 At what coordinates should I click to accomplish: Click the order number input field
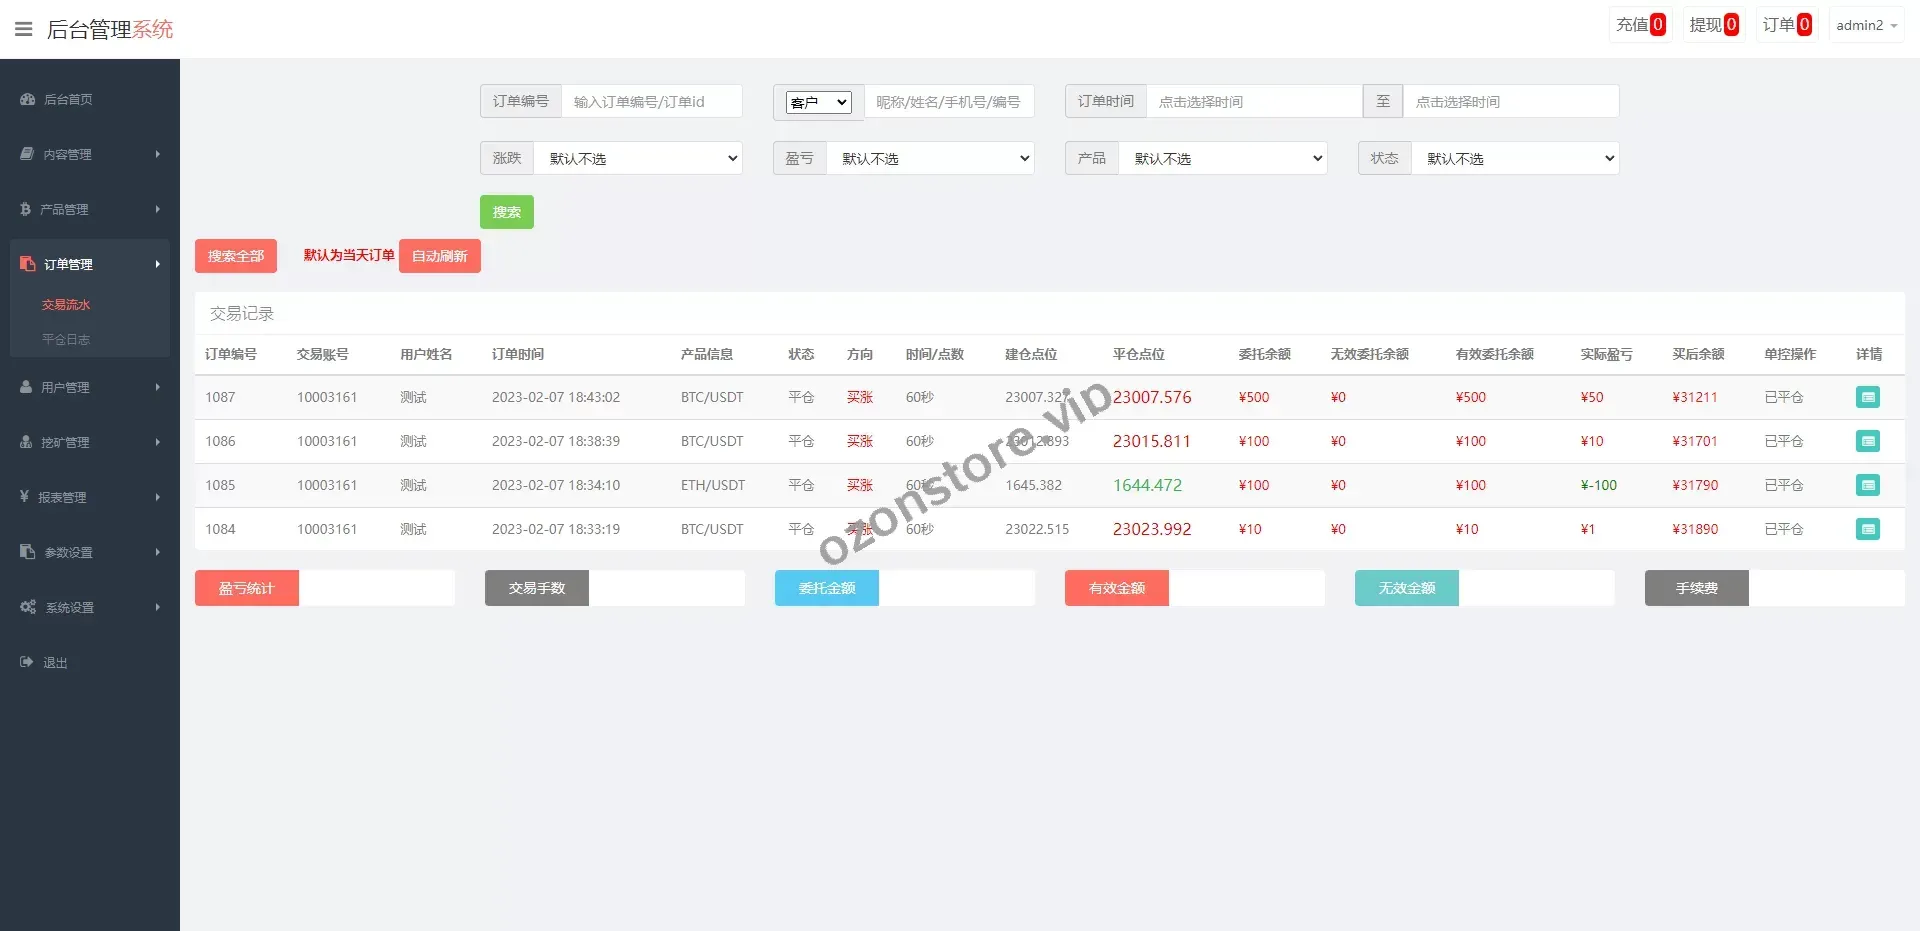click(651, 102)
